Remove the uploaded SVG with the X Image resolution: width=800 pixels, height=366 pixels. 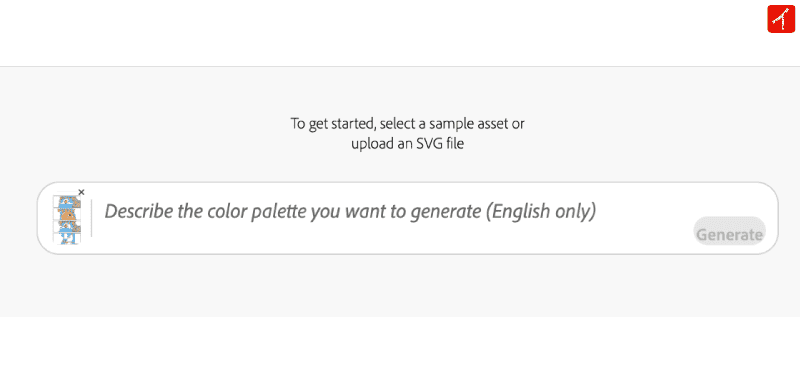coord(81,192)
